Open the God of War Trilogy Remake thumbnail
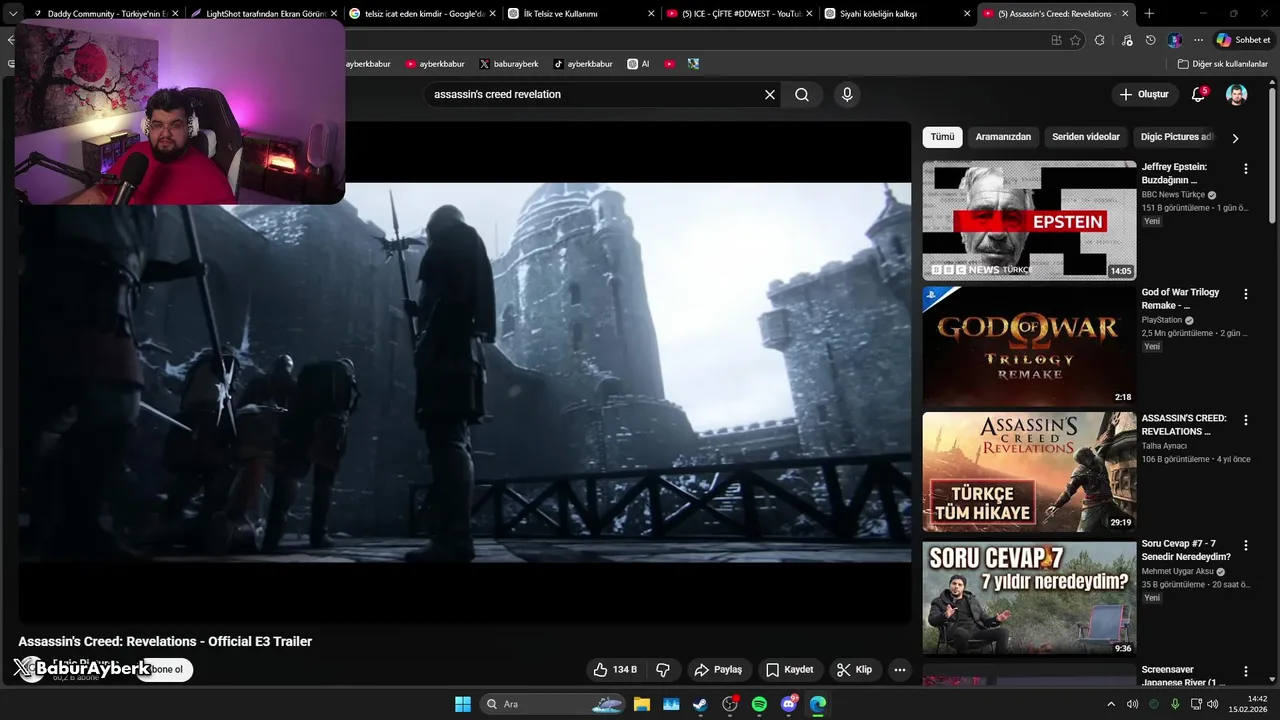 click(1029, 346)
